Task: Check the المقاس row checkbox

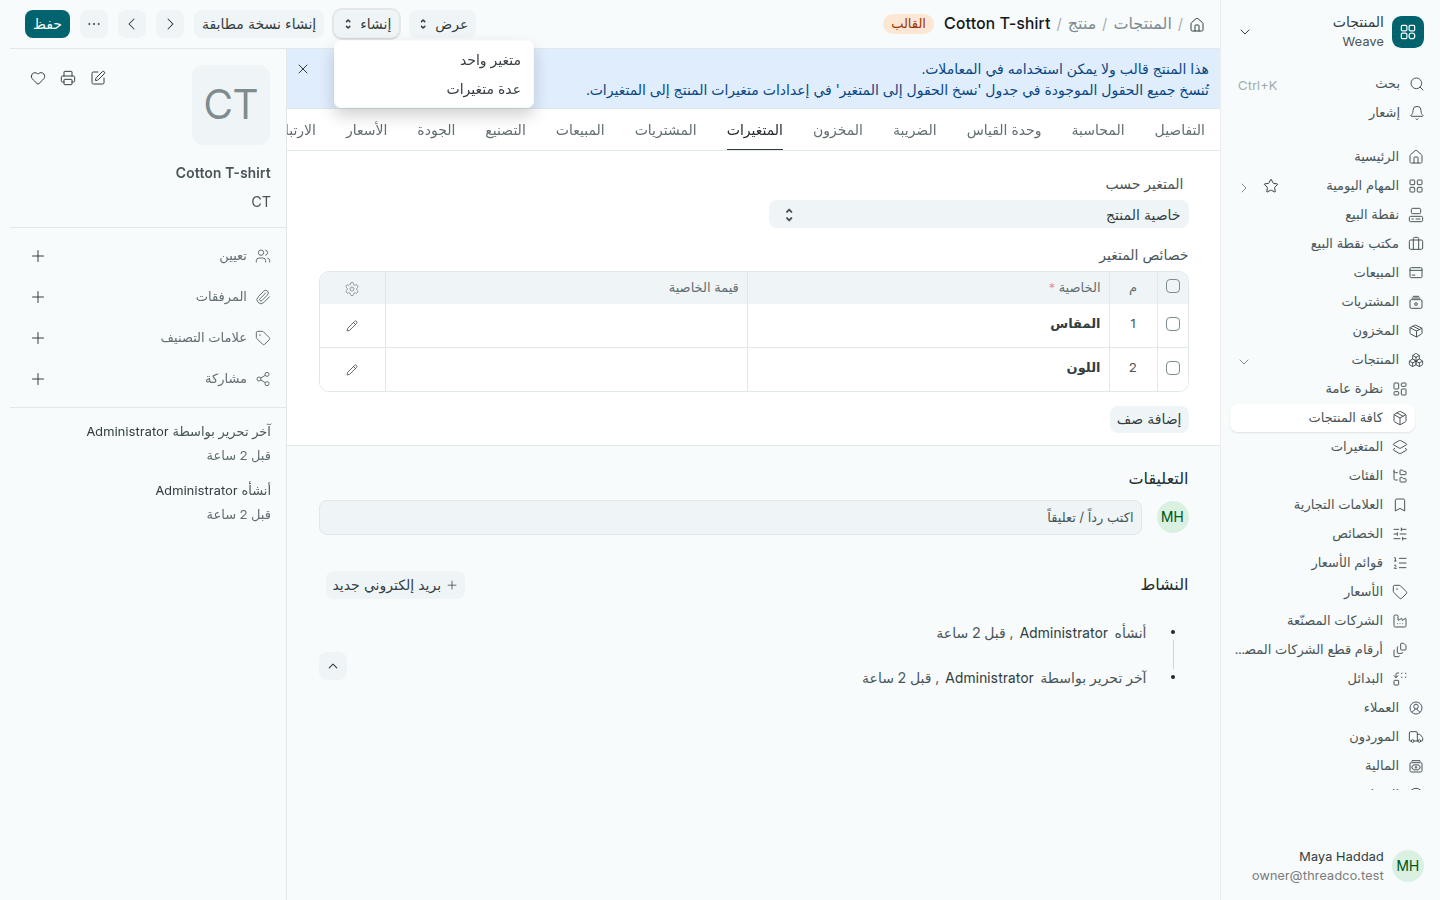Action: (x=1173, y=324)
